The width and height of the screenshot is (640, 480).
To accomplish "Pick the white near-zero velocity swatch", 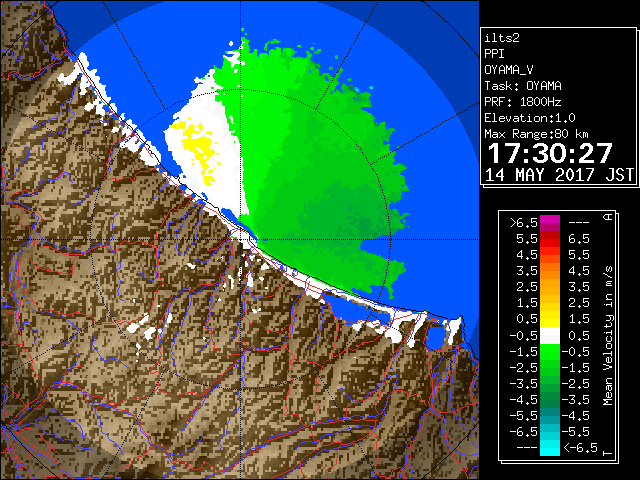I will [550, 336].
